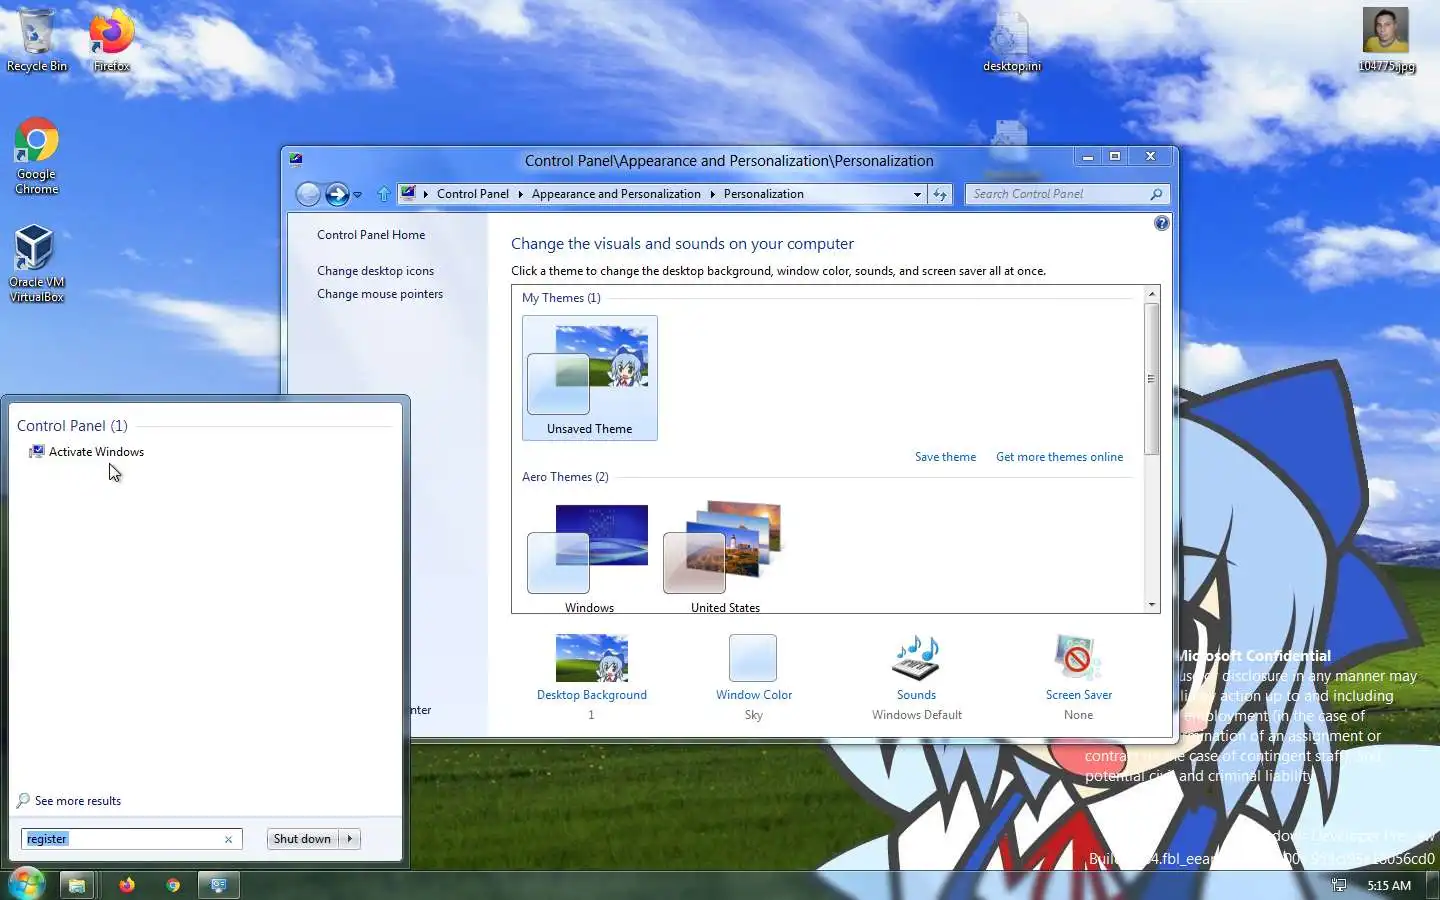Click Get more themes online link
This screenshot has height=900, width=1440.
(x=1059, y=457)
